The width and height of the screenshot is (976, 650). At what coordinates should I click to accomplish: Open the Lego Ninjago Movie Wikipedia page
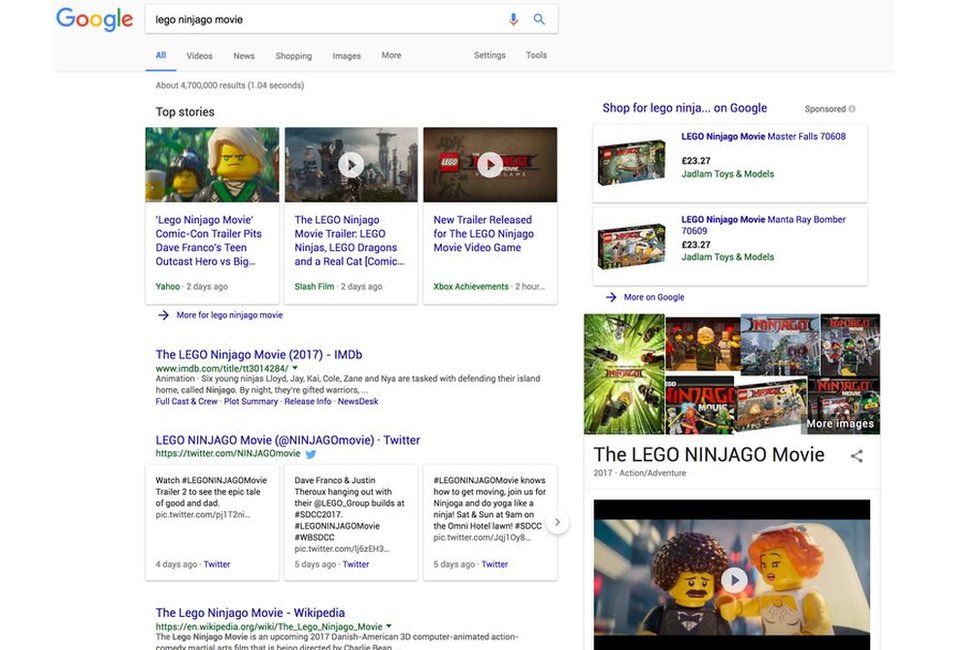click(249, 611)
